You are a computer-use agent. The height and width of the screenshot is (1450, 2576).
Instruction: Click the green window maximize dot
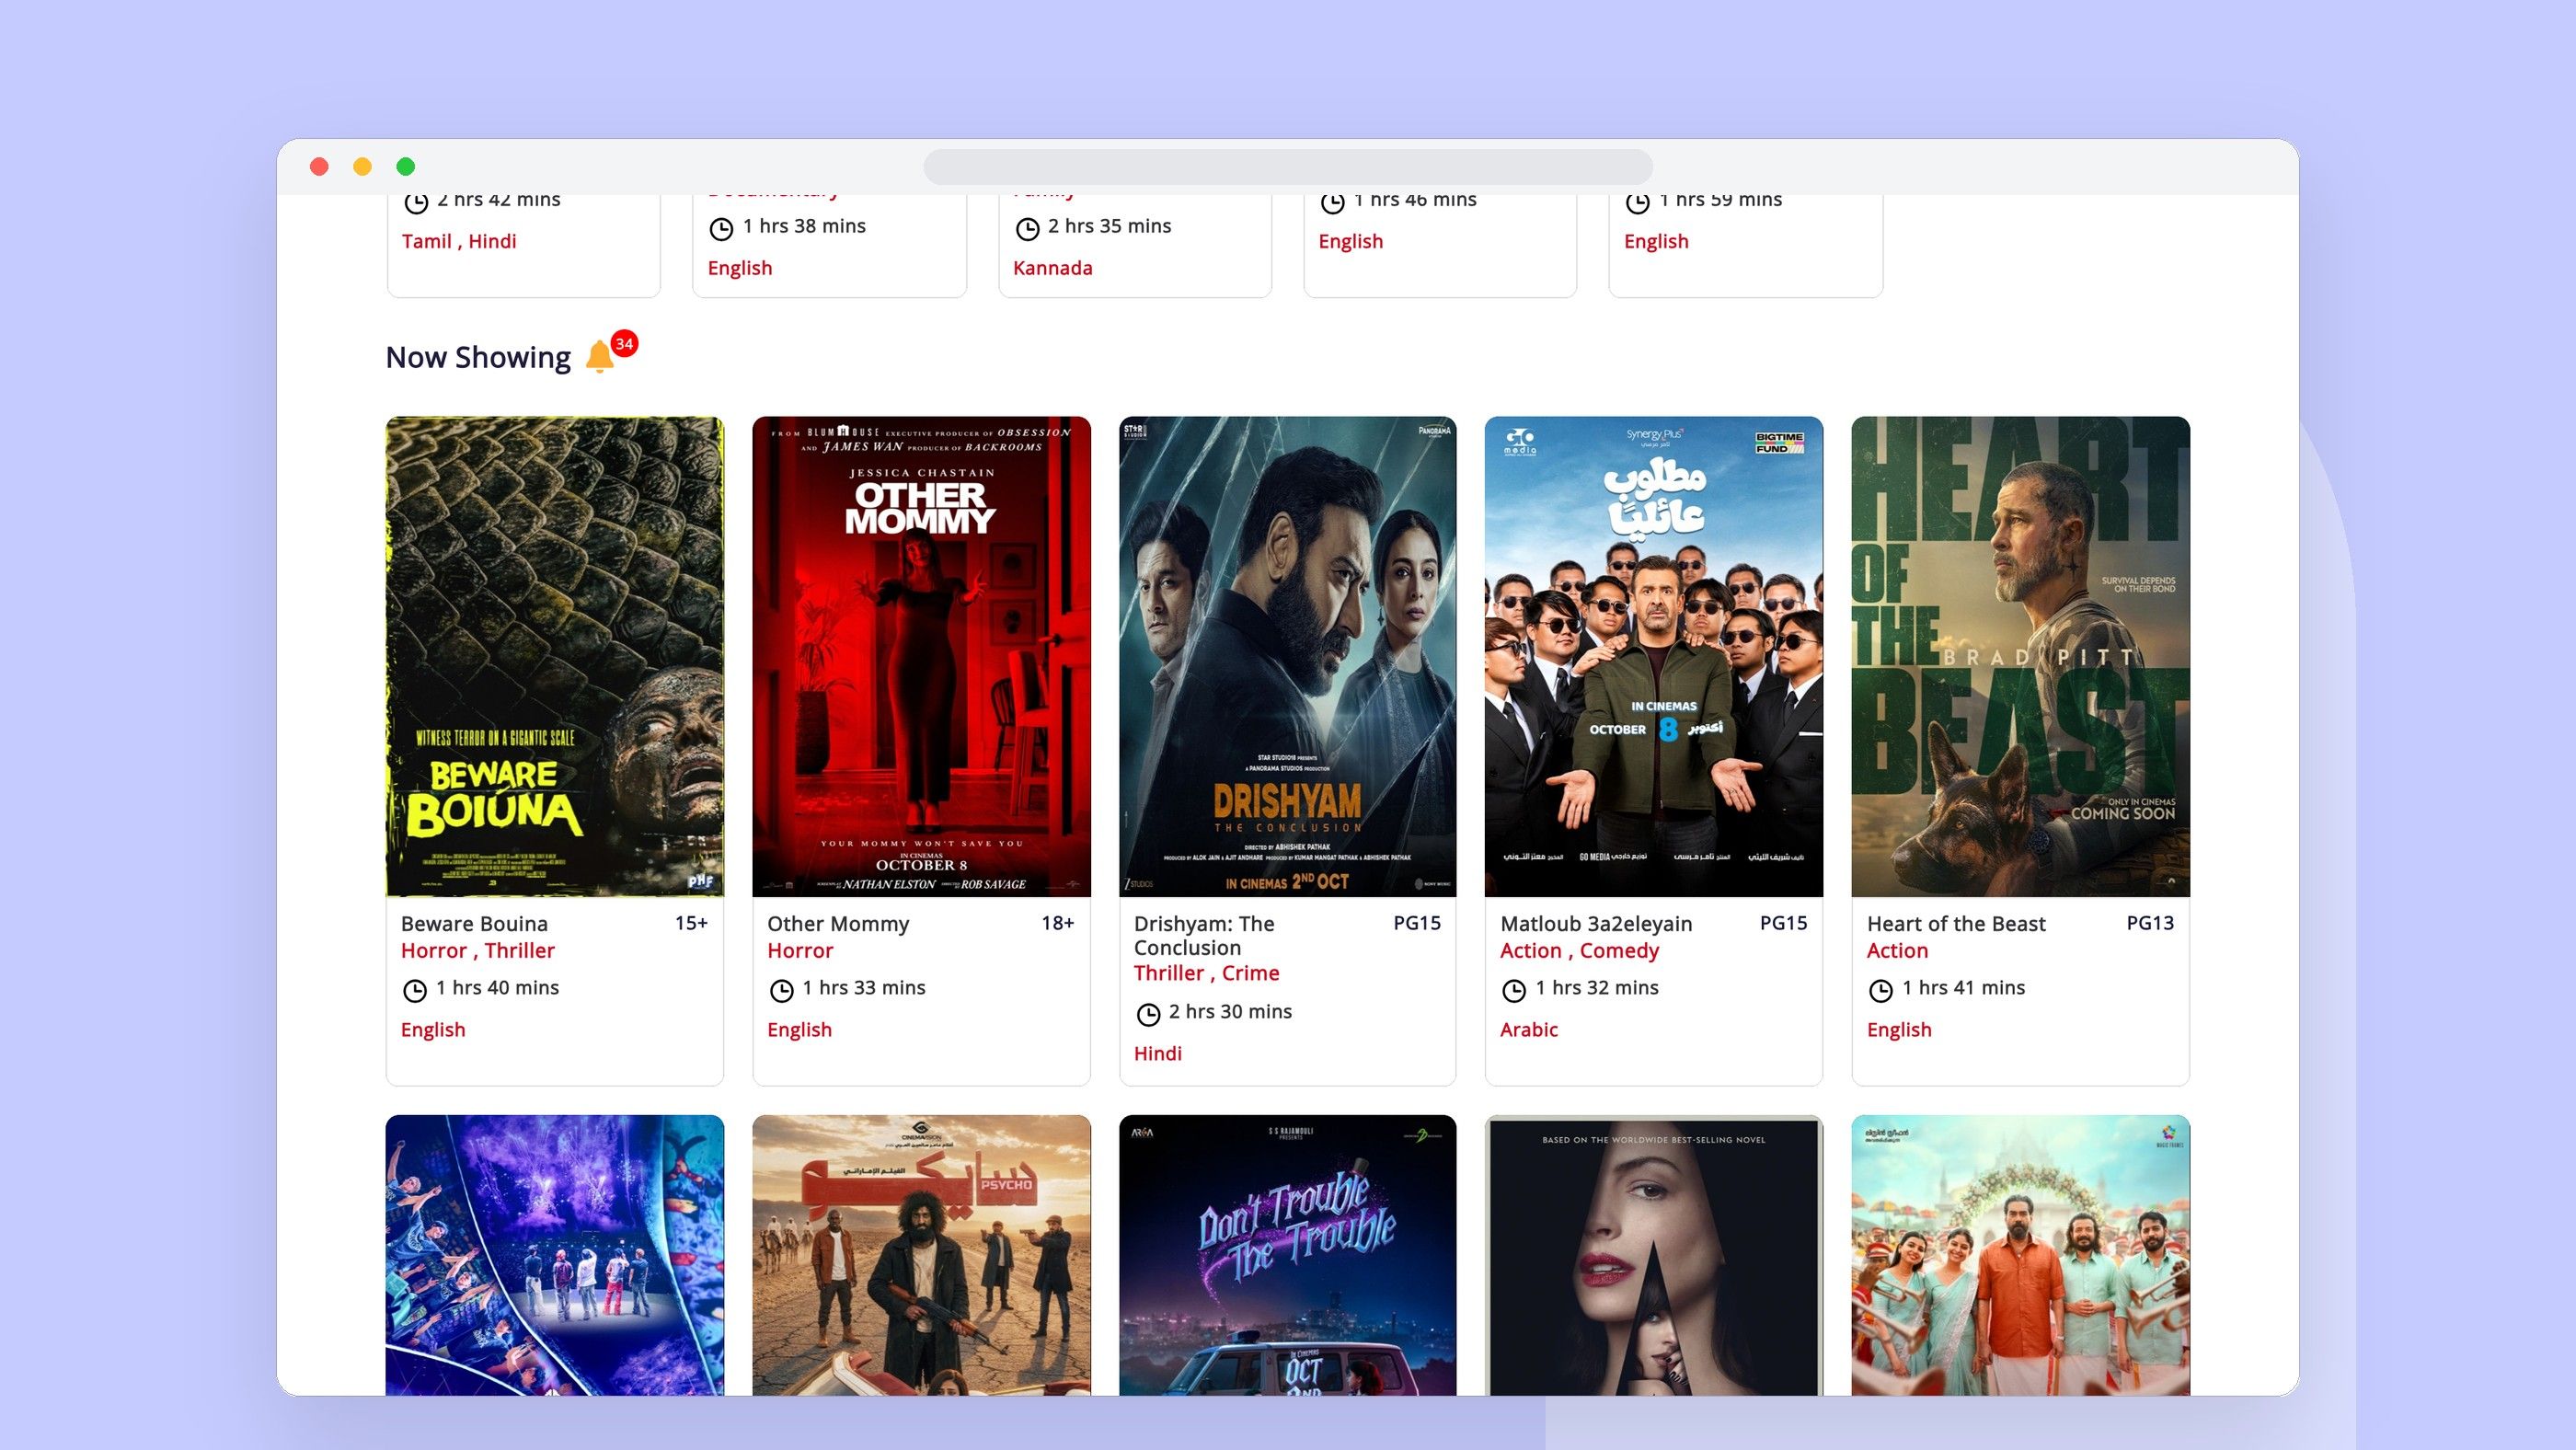coord(405,166)
